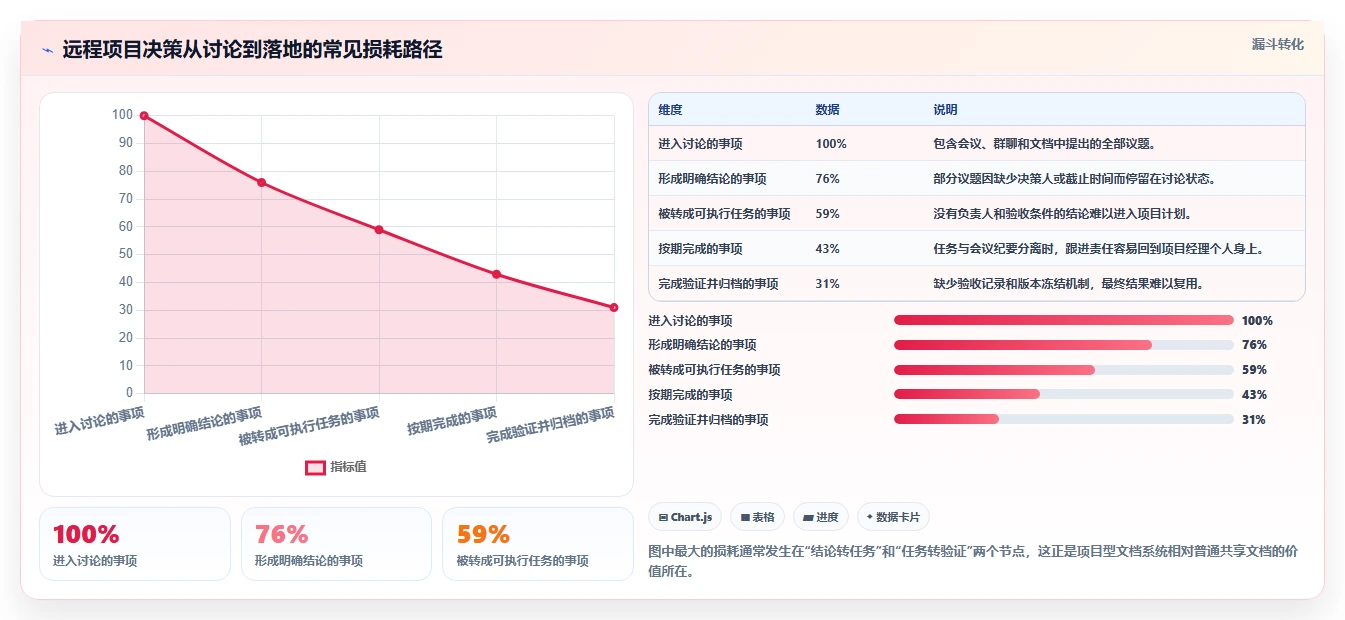Click the 数据 table column header
The width and height of the screenshot is (1345, 620).
pos(828,110)
